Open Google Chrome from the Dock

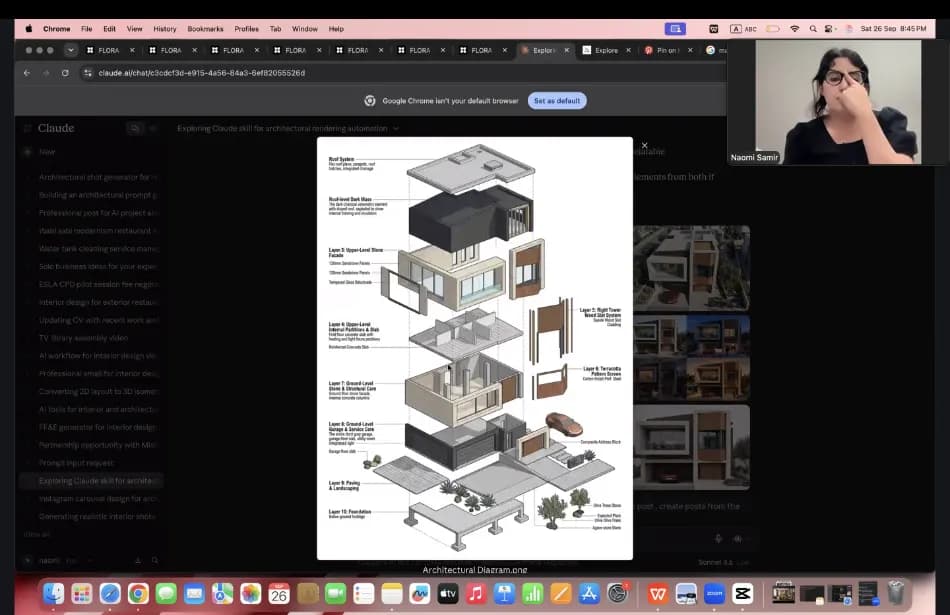point(138,594)
